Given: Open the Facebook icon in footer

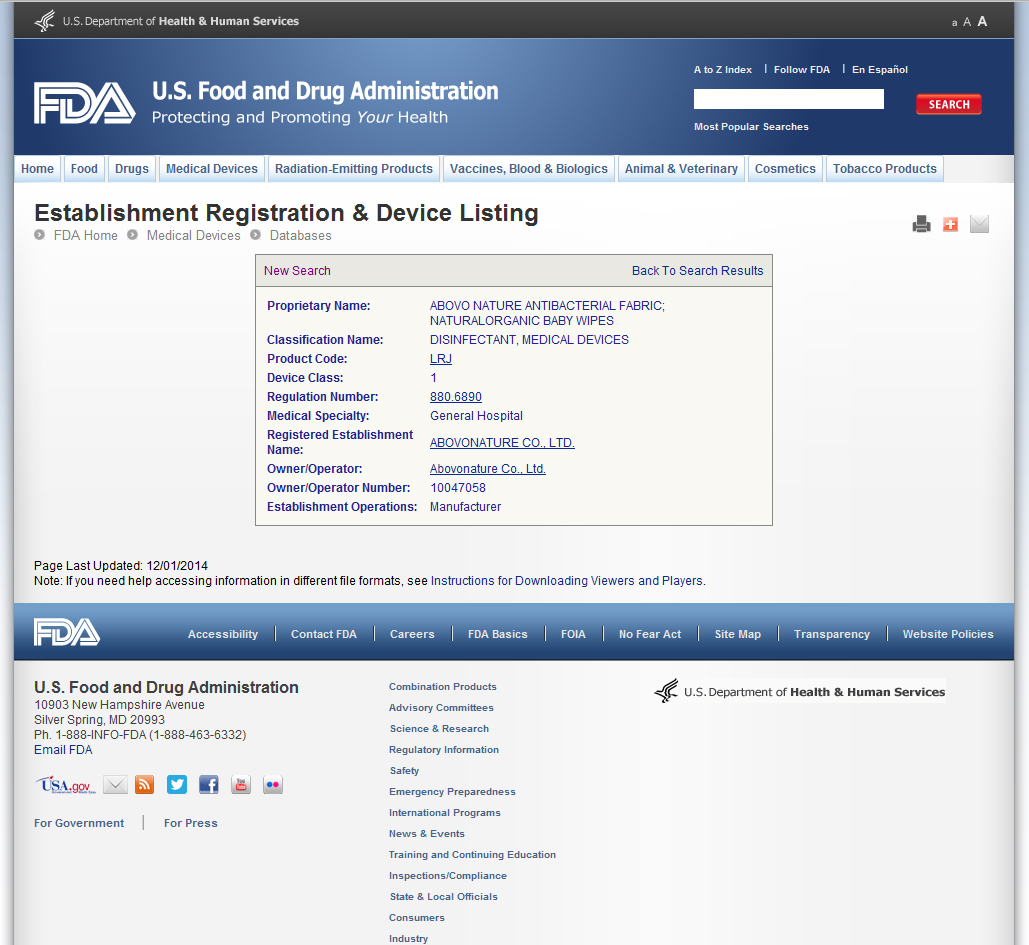Looking at the screenshot, I should [x=209, y=785].
